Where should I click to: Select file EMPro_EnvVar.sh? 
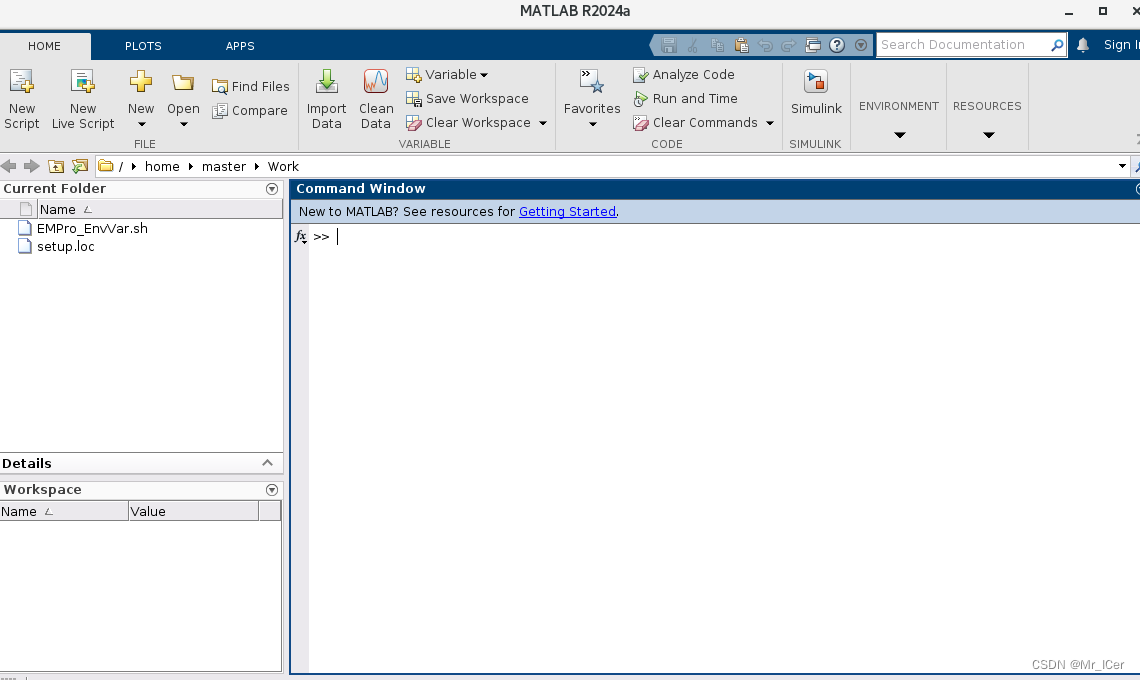92,228
